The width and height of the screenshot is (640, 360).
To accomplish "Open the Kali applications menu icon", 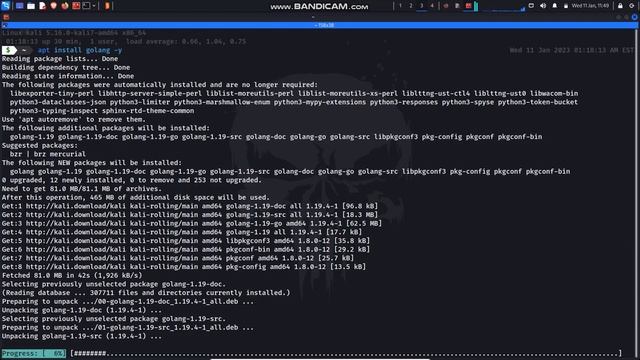I will click(5, 6).
